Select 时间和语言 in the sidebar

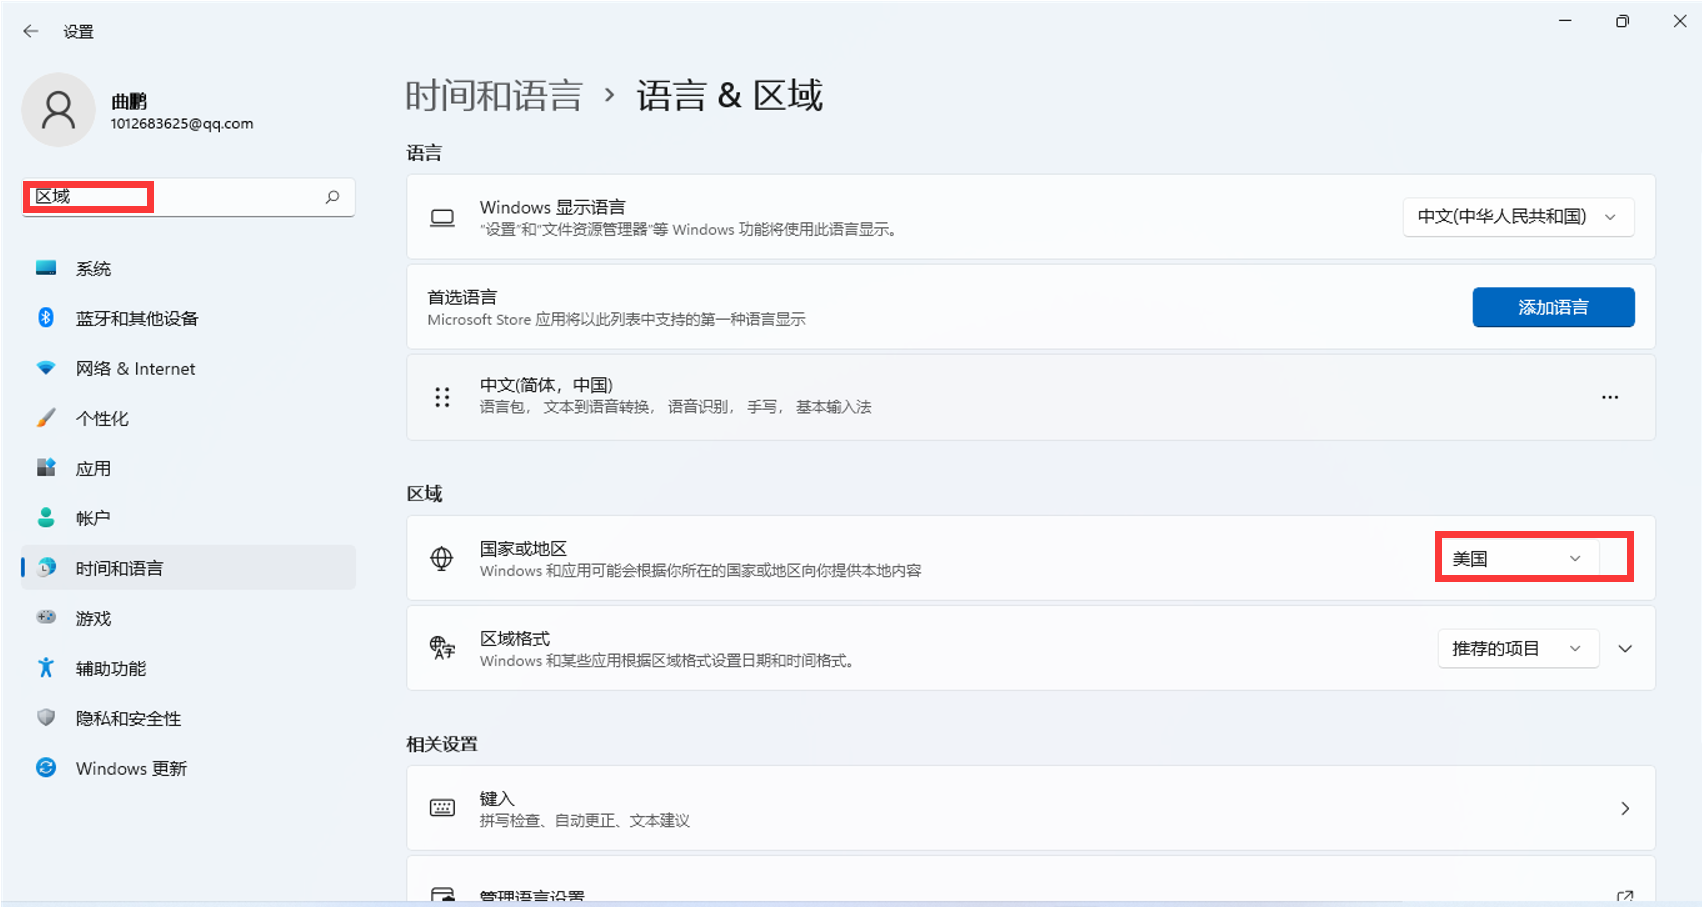click(x=188, y=568)
